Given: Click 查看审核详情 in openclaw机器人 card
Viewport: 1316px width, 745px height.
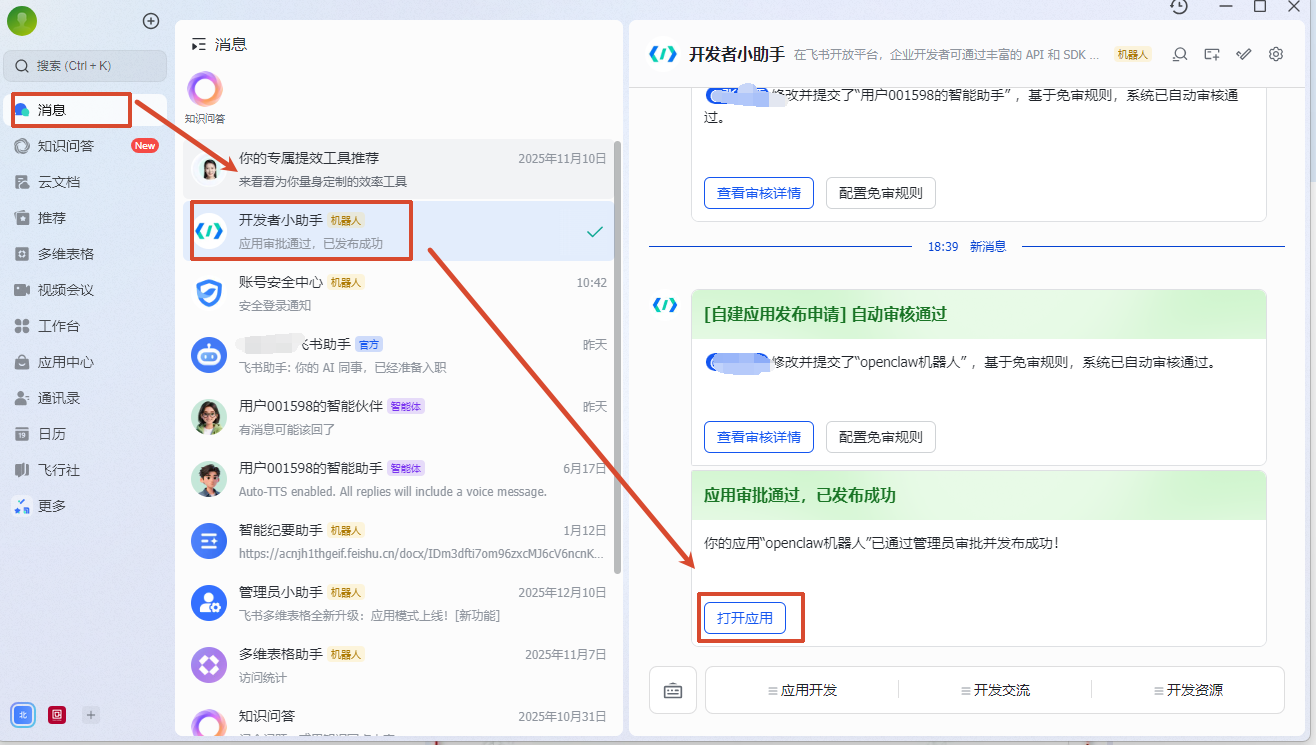Looking at the screenshot, I should [x=759, y=437].
